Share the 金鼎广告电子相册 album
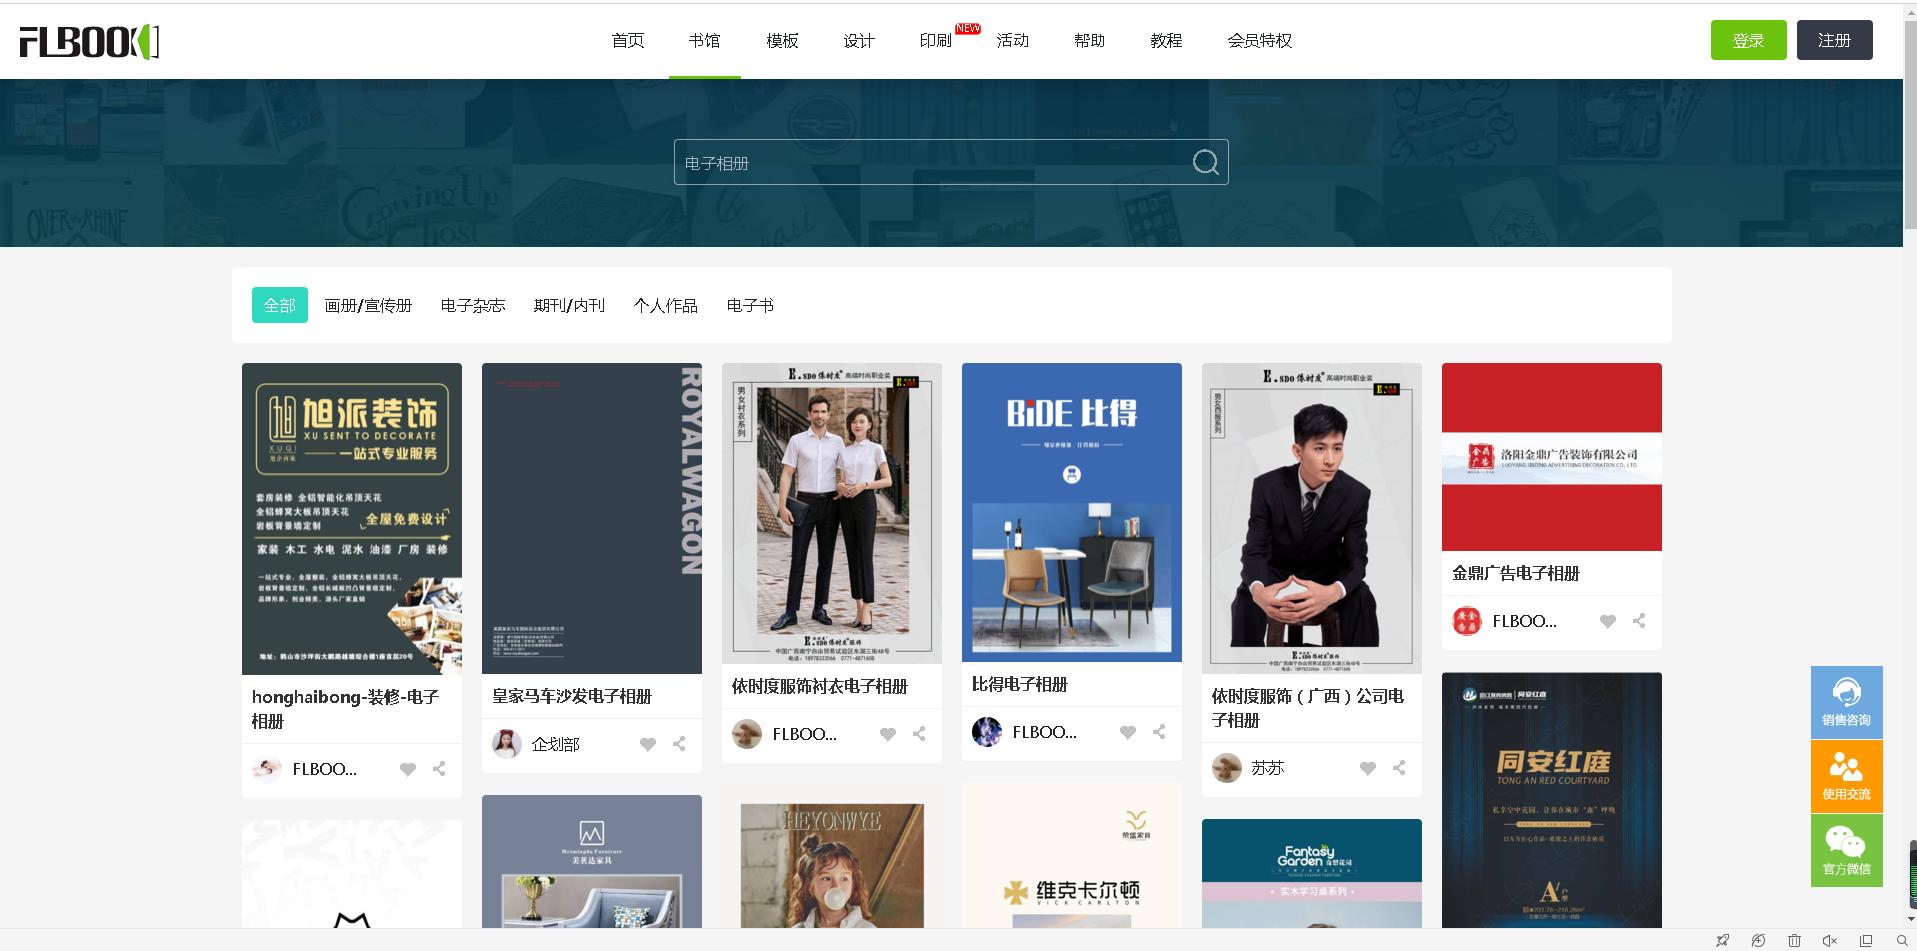 pyautogui.click(x=1638, y=620)
